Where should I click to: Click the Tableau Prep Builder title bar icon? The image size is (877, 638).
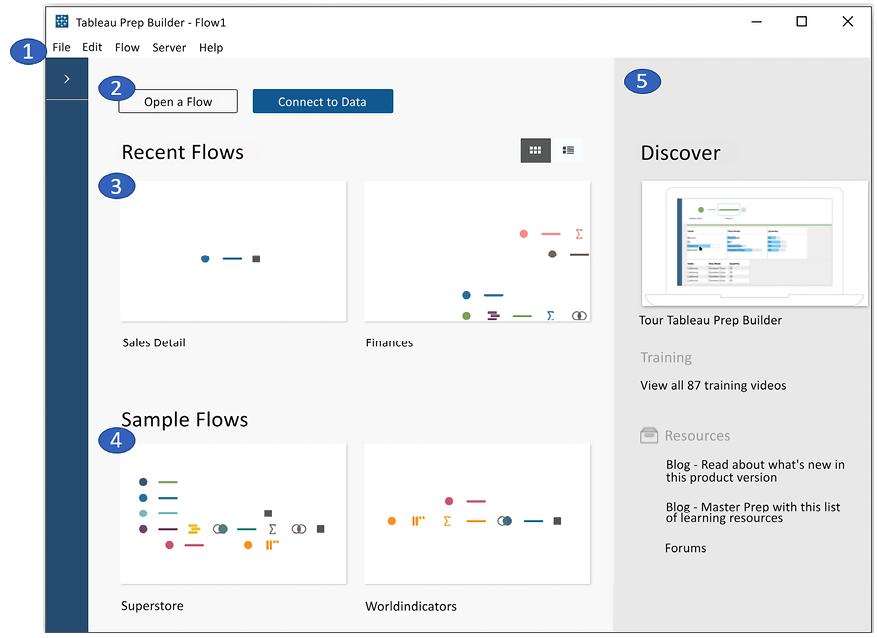(62, 22)
